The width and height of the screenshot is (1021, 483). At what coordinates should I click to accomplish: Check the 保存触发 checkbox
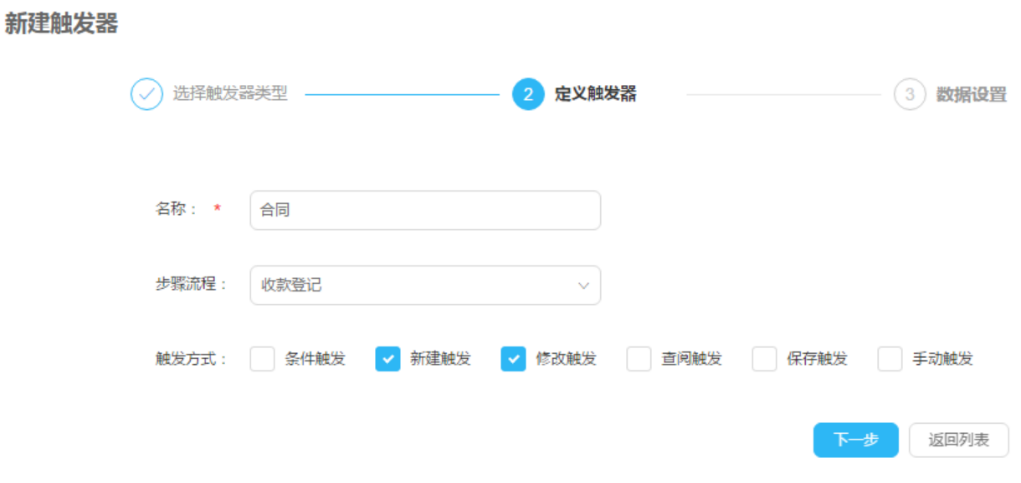click(764, 359)
